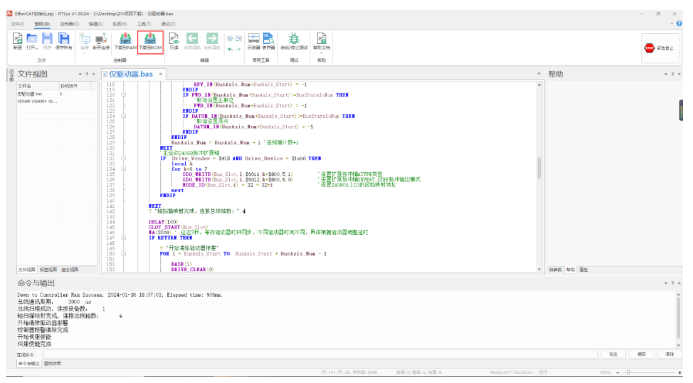
Task: Open the Controller menu tab
Action: [69, 24]
